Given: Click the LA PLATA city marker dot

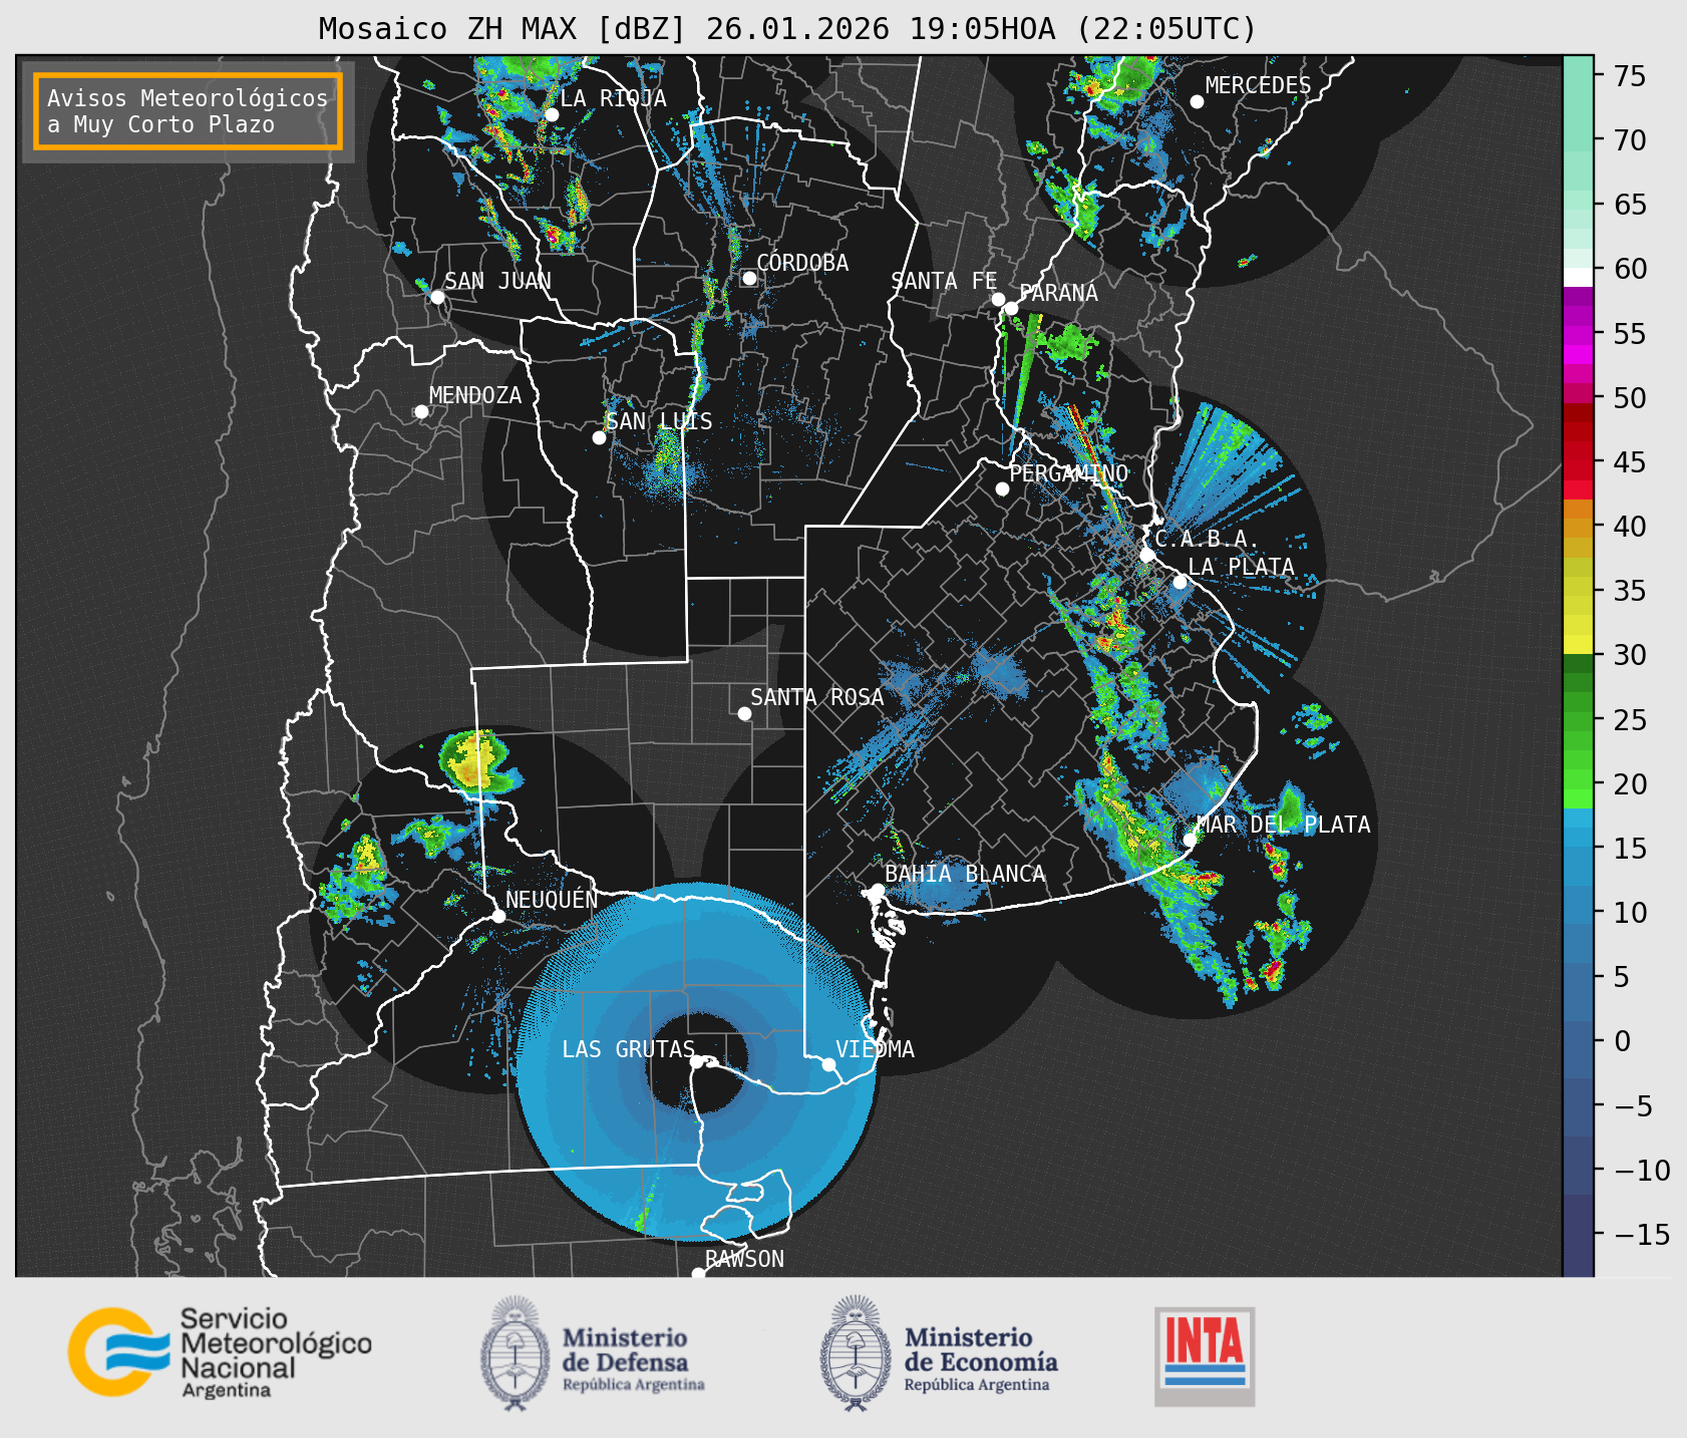Looking at the screenshot, I should coord(1180,582).
